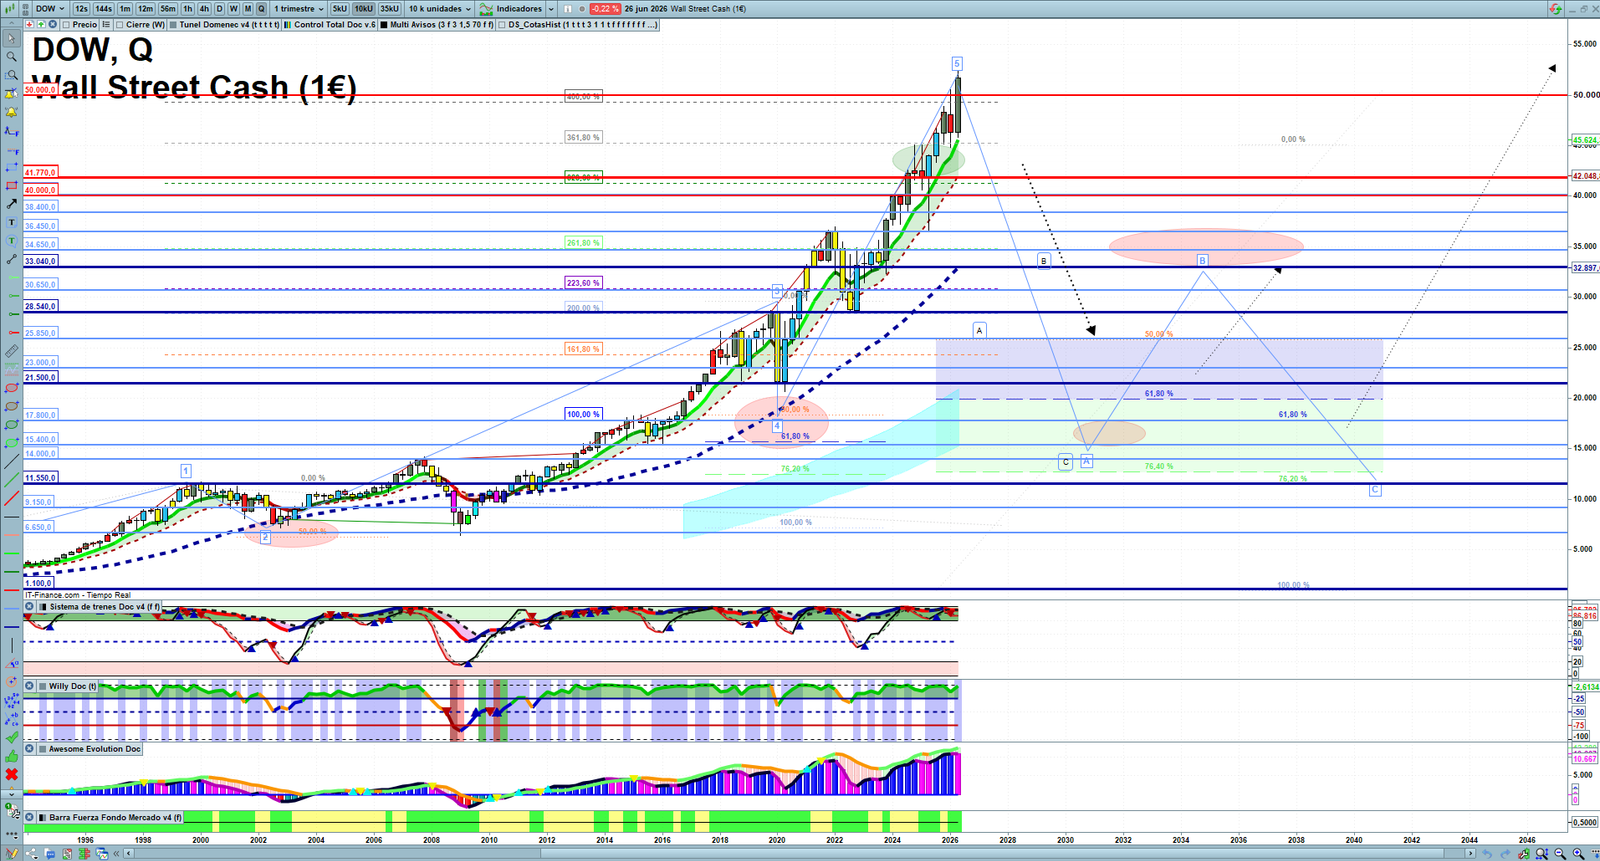
Task: Switch to the 144s timeframe
Action: 104,8
